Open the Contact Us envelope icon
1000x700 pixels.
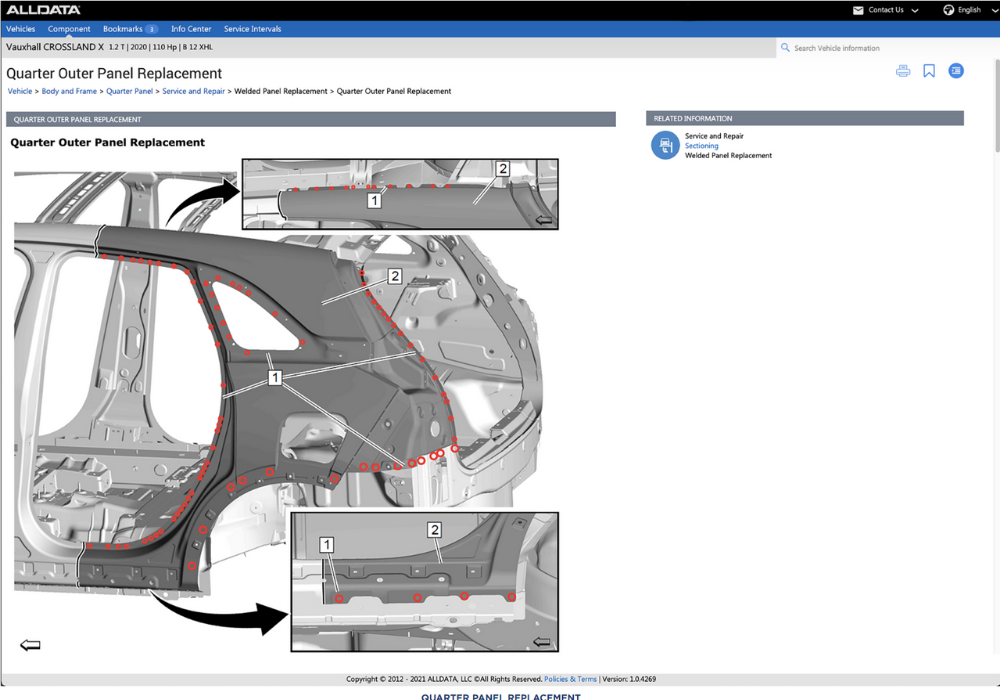(858, 10)
